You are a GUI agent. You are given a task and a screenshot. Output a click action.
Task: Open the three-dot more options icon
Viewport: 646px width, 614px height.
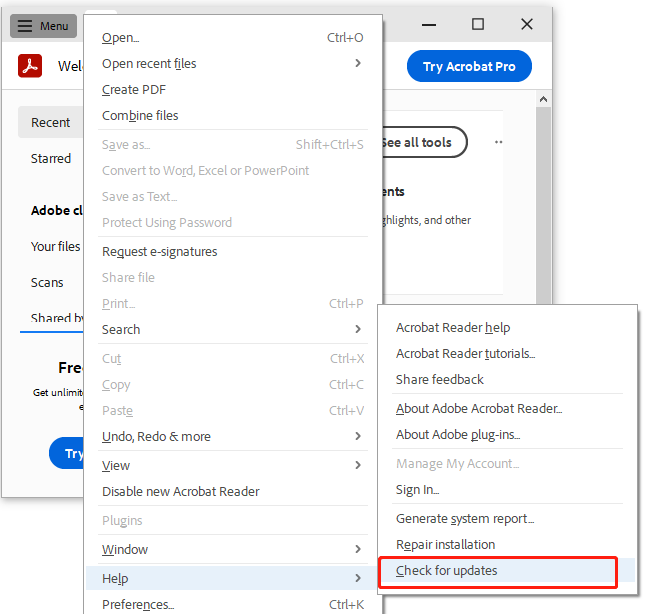point(499,142)
